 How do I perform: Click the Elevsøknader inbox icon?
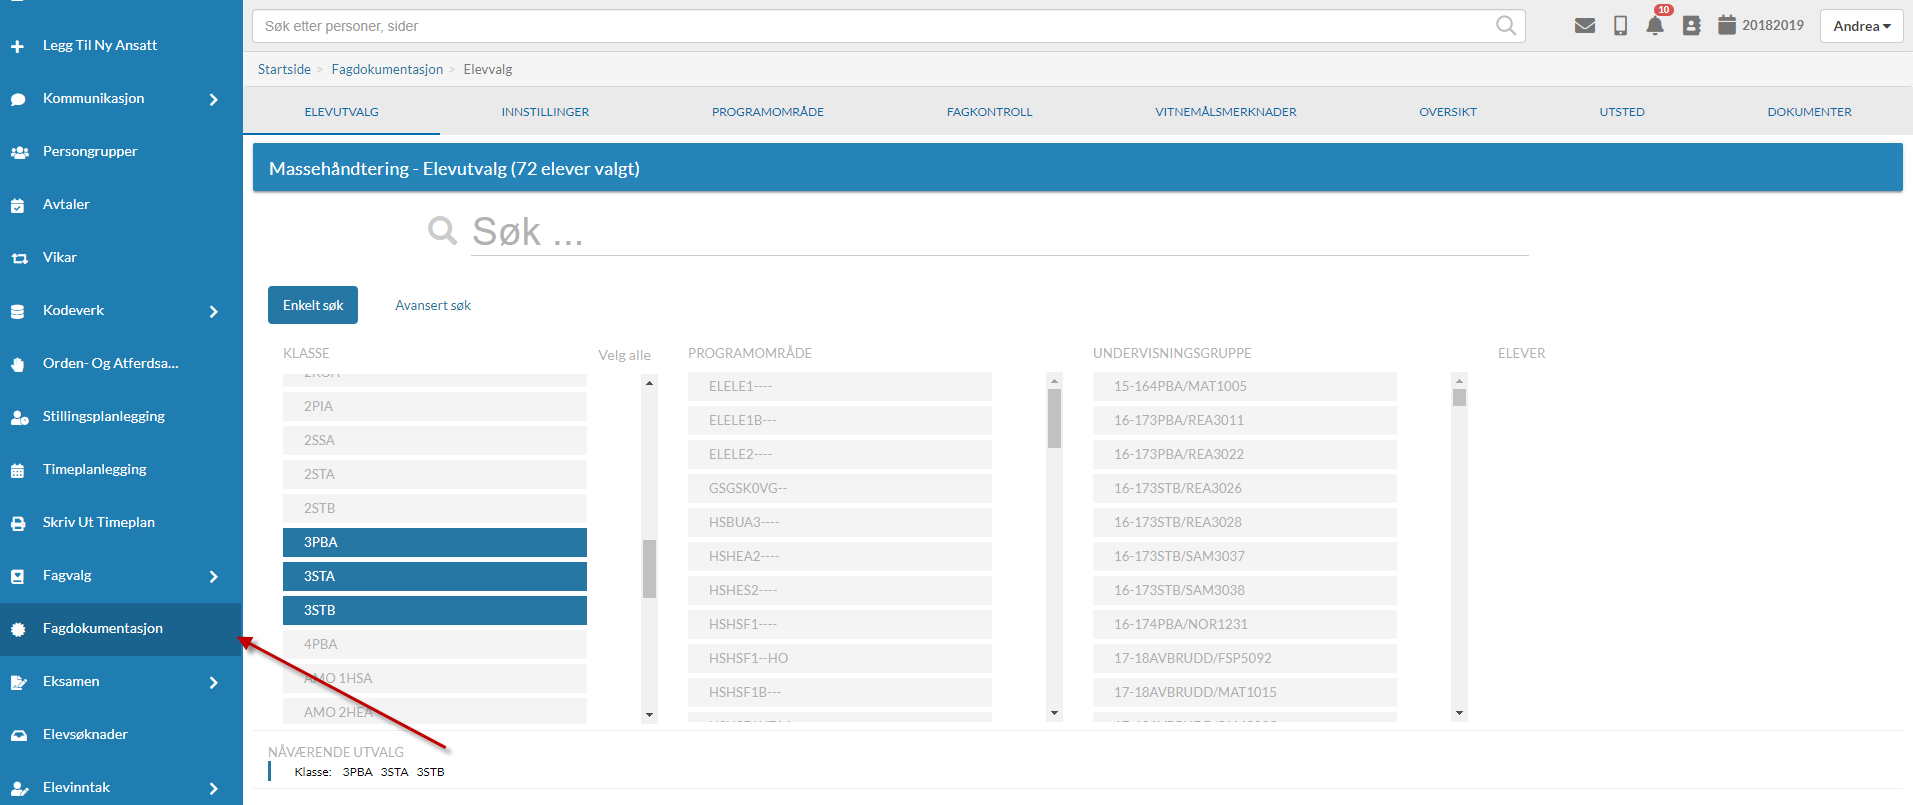[19, 735]
